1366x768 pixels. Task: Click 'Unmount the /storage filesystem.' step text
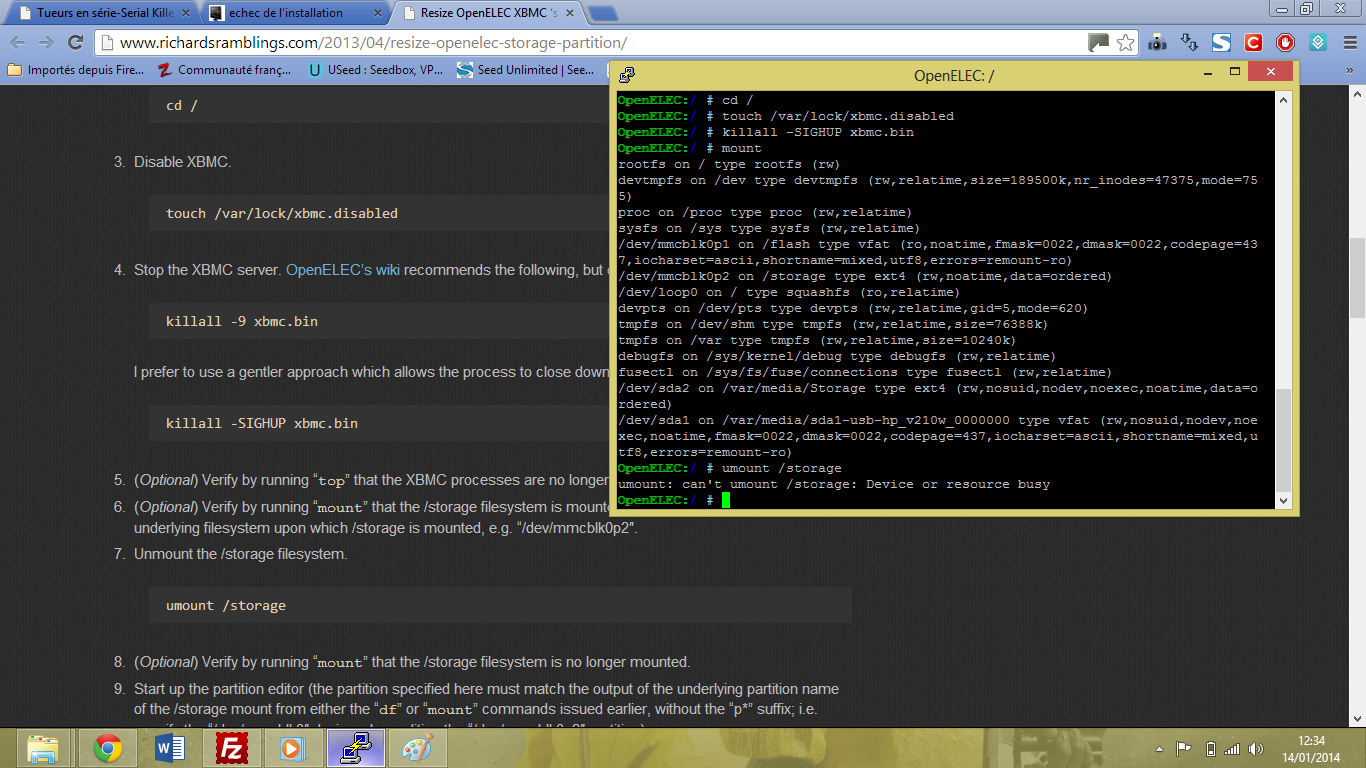[x=241, y=554]
